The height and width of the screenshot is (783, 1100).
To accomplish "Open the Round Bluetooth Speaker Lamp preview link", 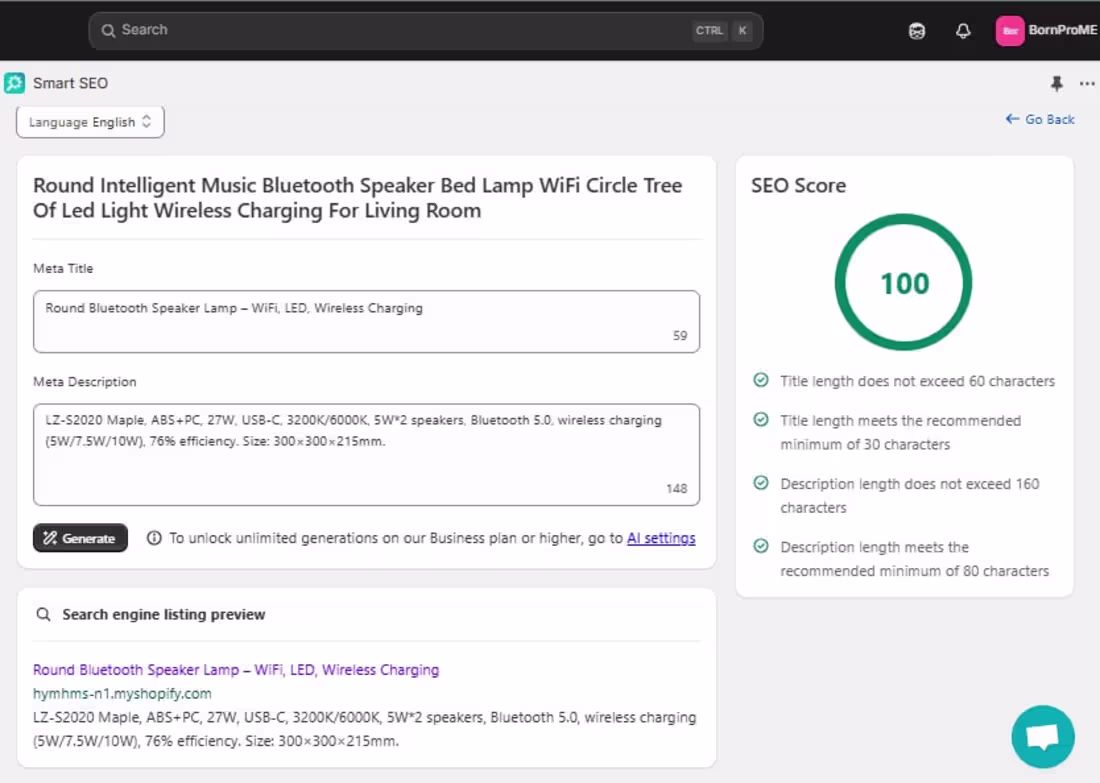I will pos(234,669).
